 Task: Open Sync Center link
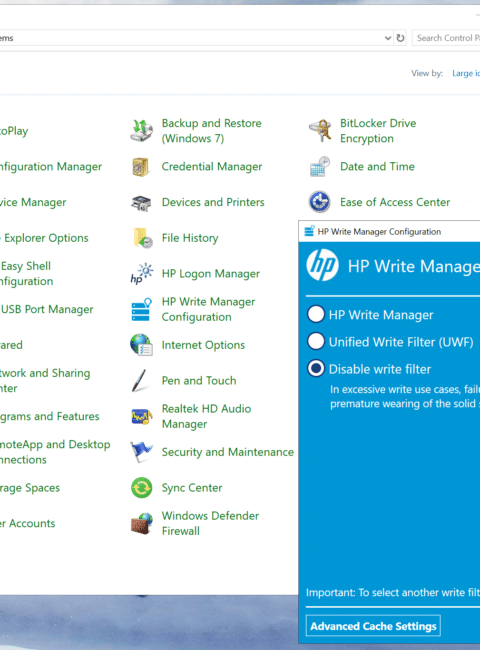coord(192,488)
